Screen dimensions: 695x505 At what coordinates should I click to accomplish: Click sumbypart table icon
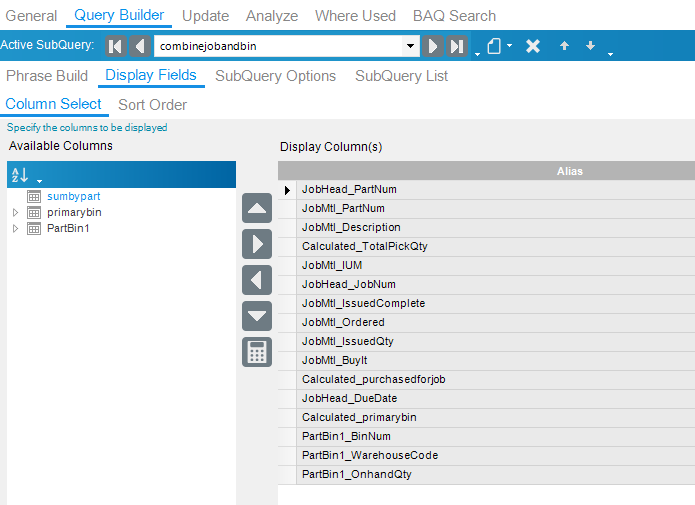(34, 196)
